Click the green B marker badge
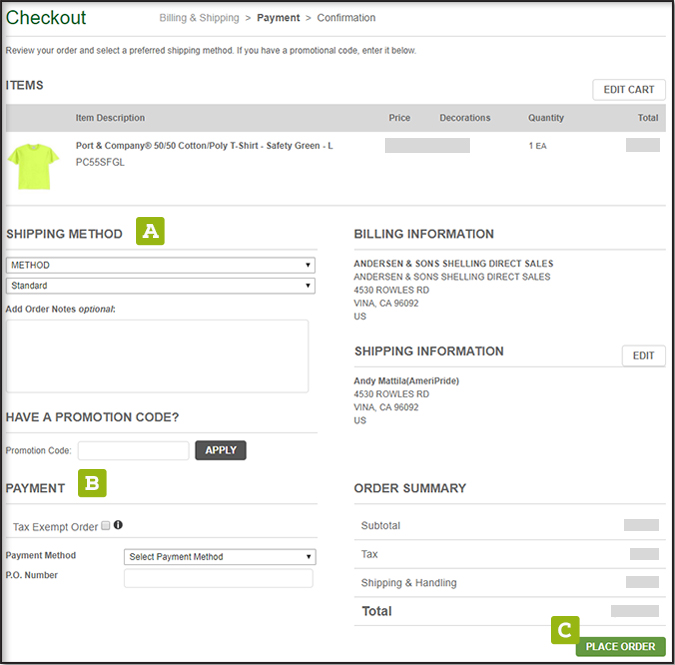 92,484
